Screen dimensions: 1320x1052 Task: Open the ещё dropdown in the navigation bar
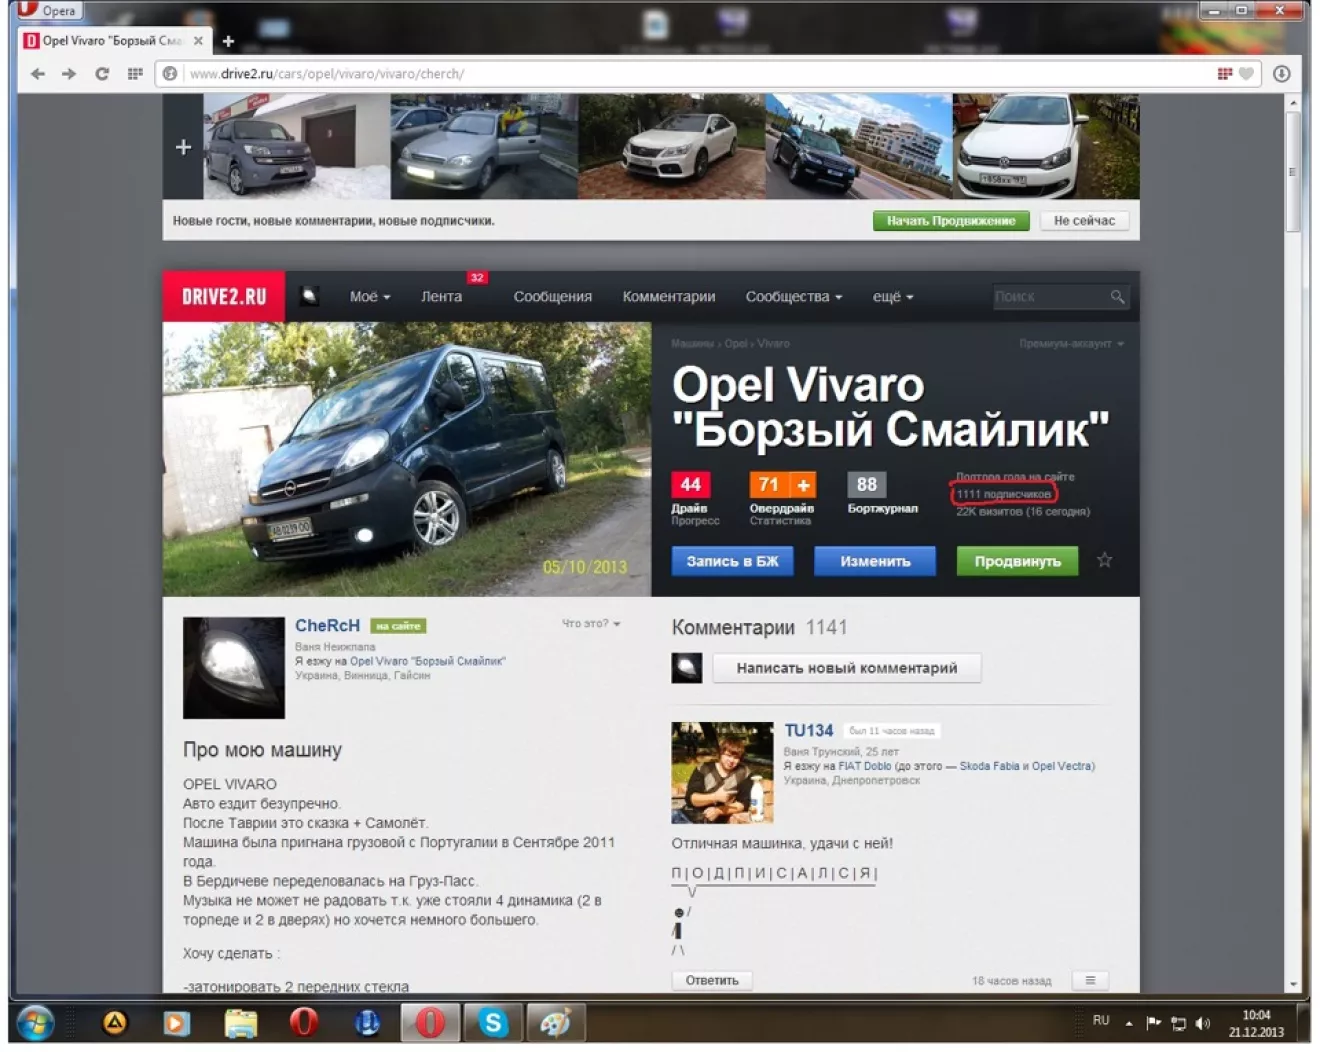click(x=892, y=297)
